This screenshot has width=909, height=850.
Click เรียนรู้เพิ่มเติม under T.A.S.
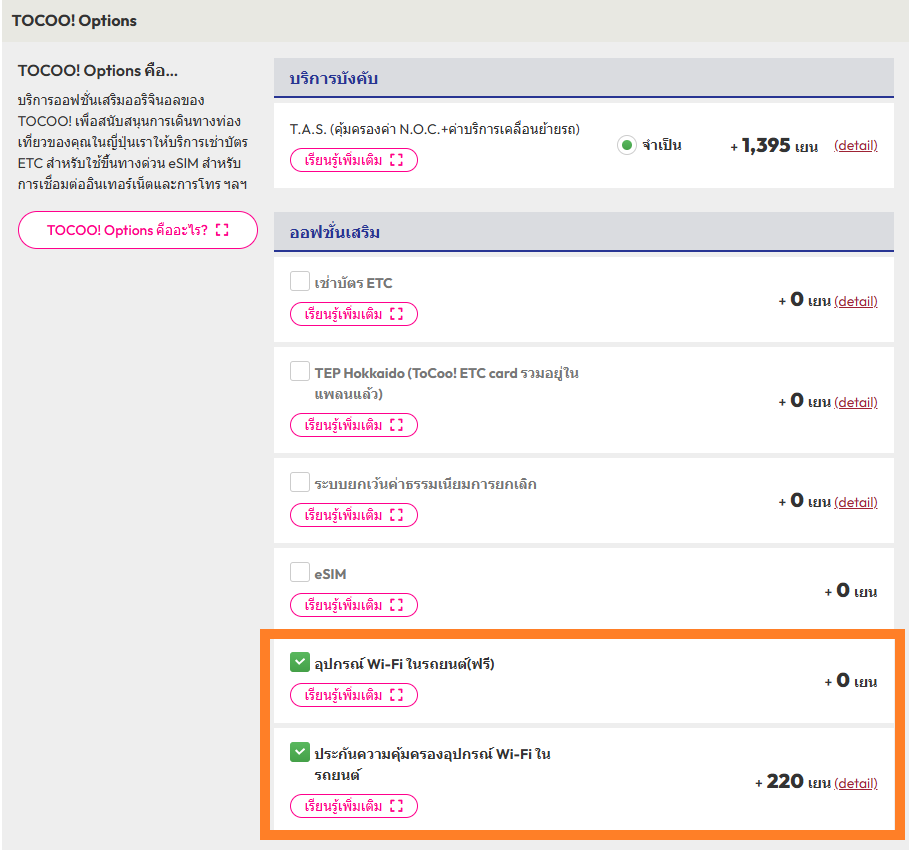pyautogui.click(x=354, y=160)
